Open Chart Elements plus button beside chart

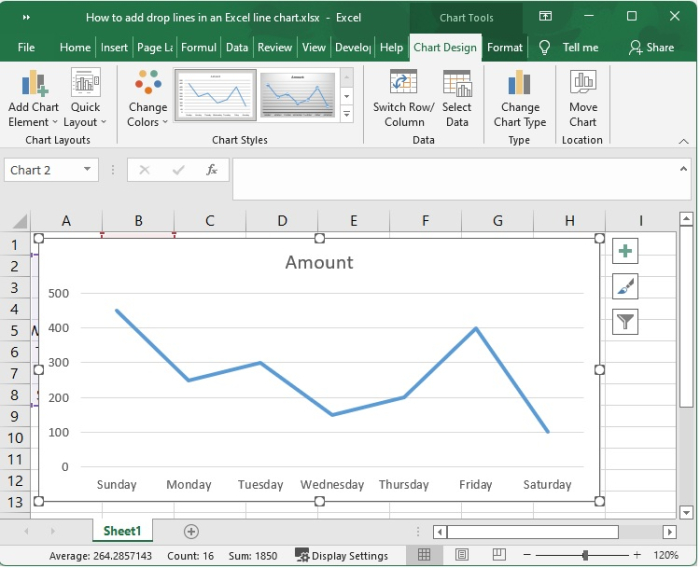(x=625, y=251)
